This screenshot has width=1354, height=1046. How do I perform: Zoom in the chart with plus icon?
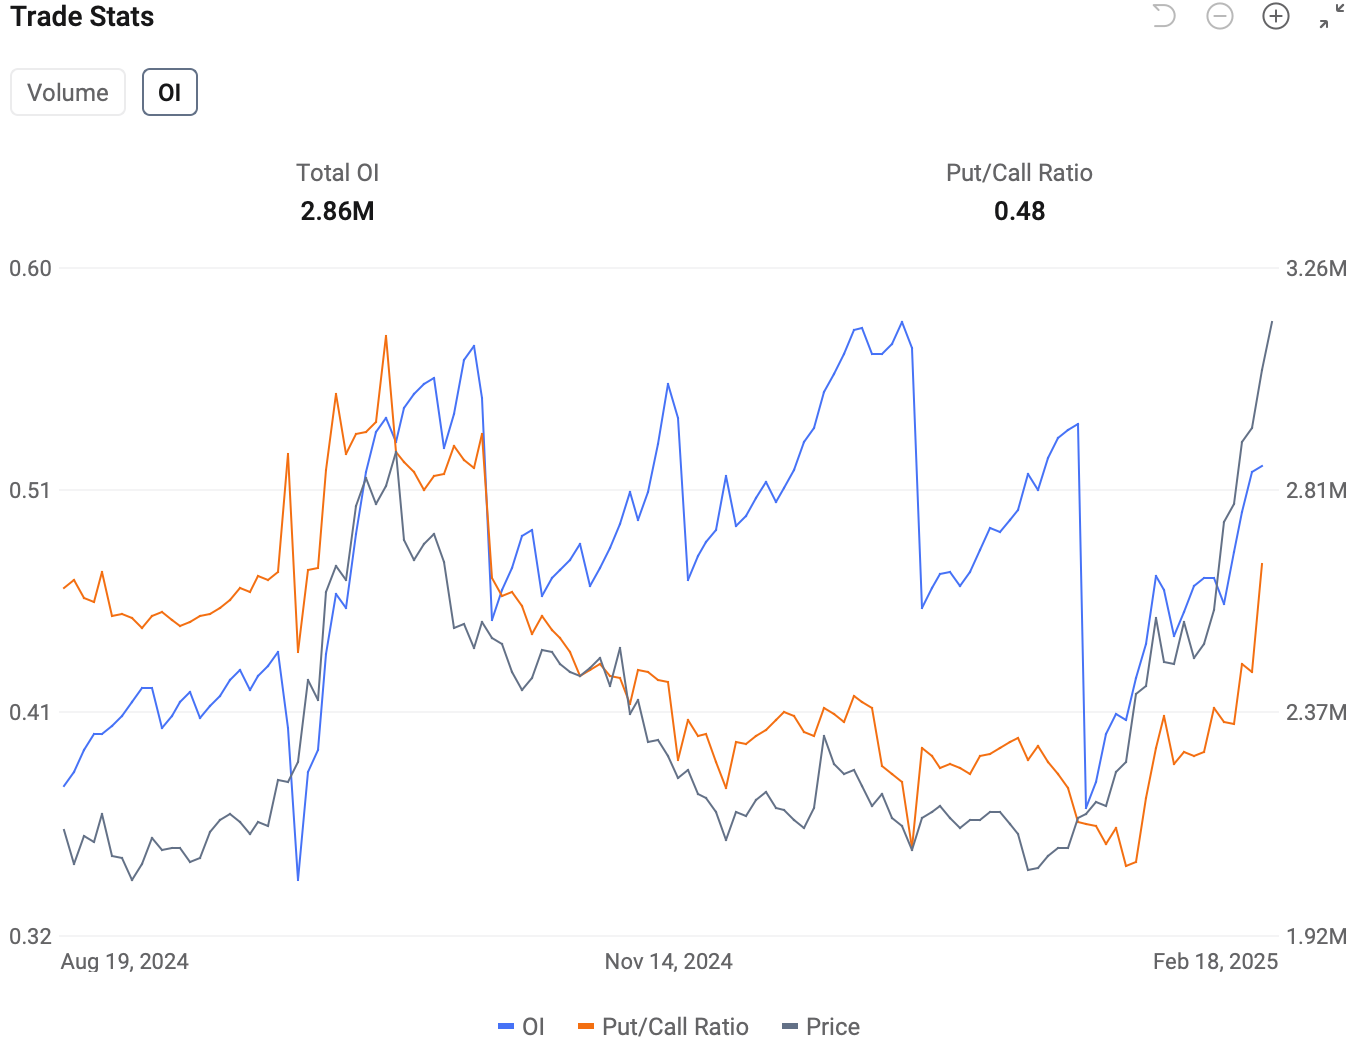1276,16
